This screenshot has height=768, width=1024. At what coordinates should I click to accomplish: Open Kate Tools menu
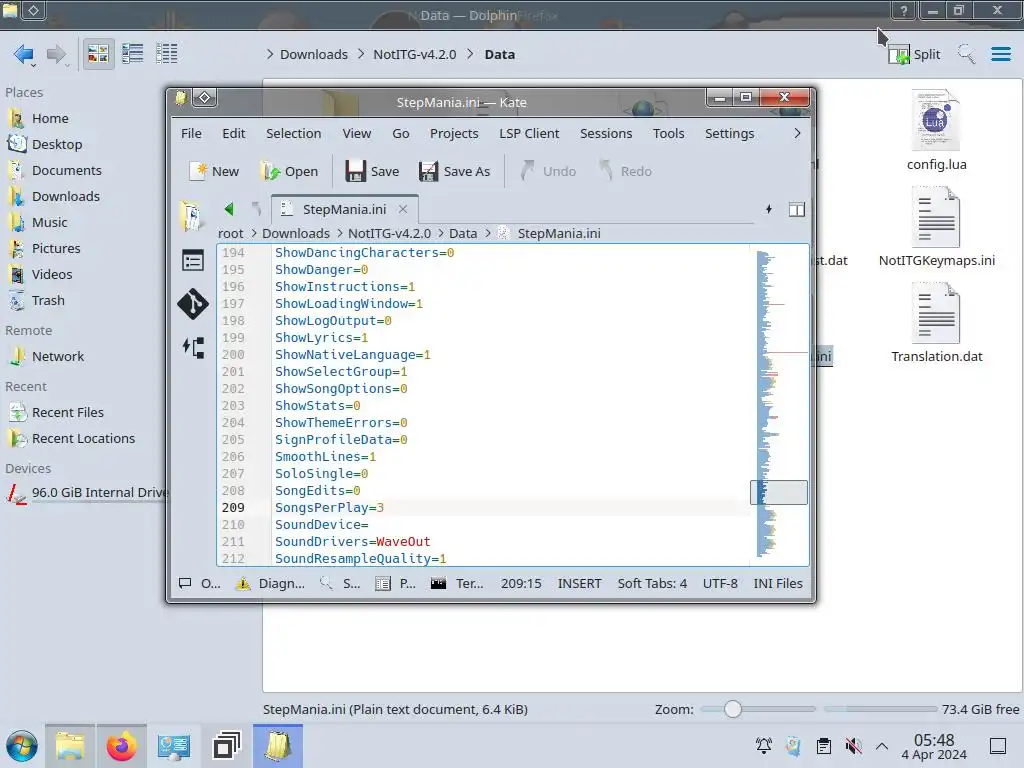(668, 133)
